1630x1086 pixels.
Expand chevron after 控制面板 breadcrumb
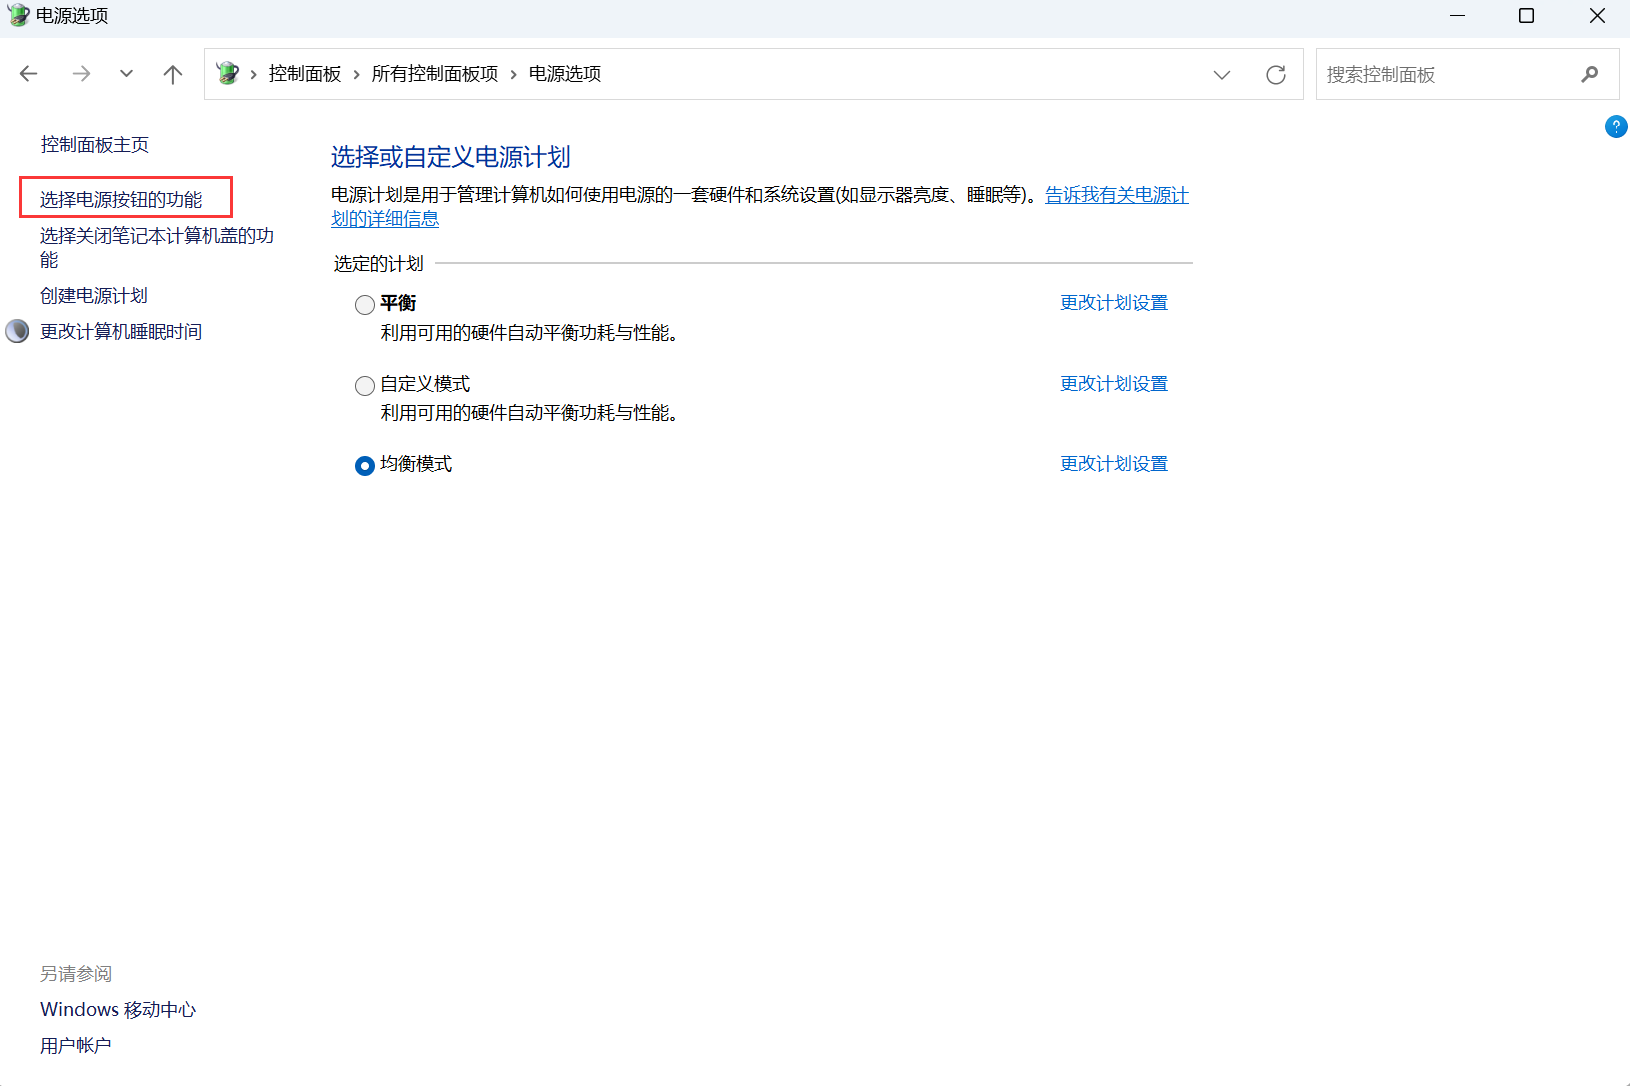(x=356, y=75)
